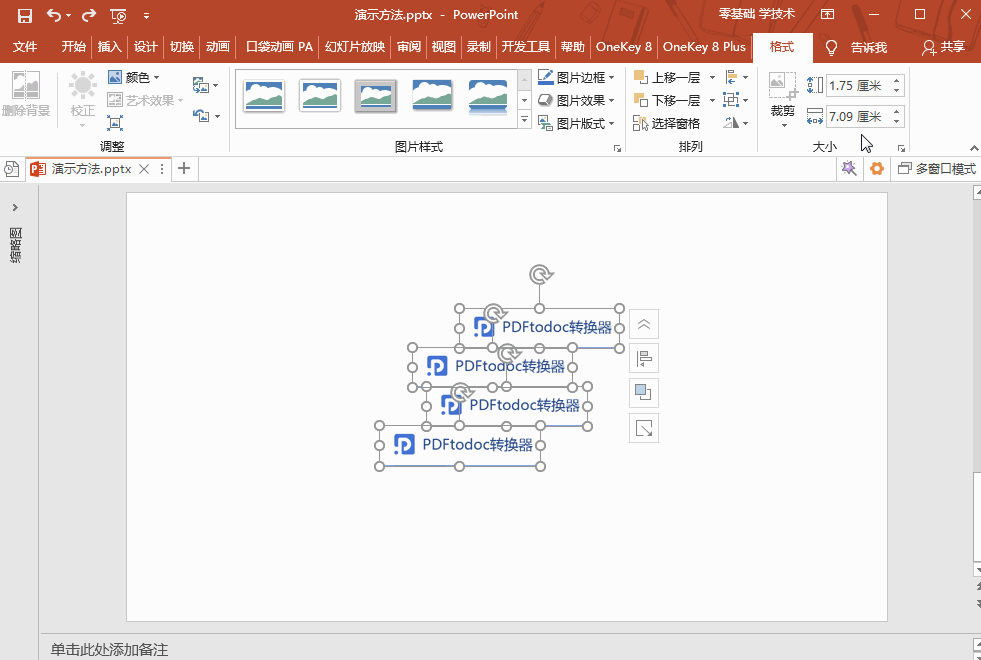Open the 图片版式 dropdown

[576, 124]
